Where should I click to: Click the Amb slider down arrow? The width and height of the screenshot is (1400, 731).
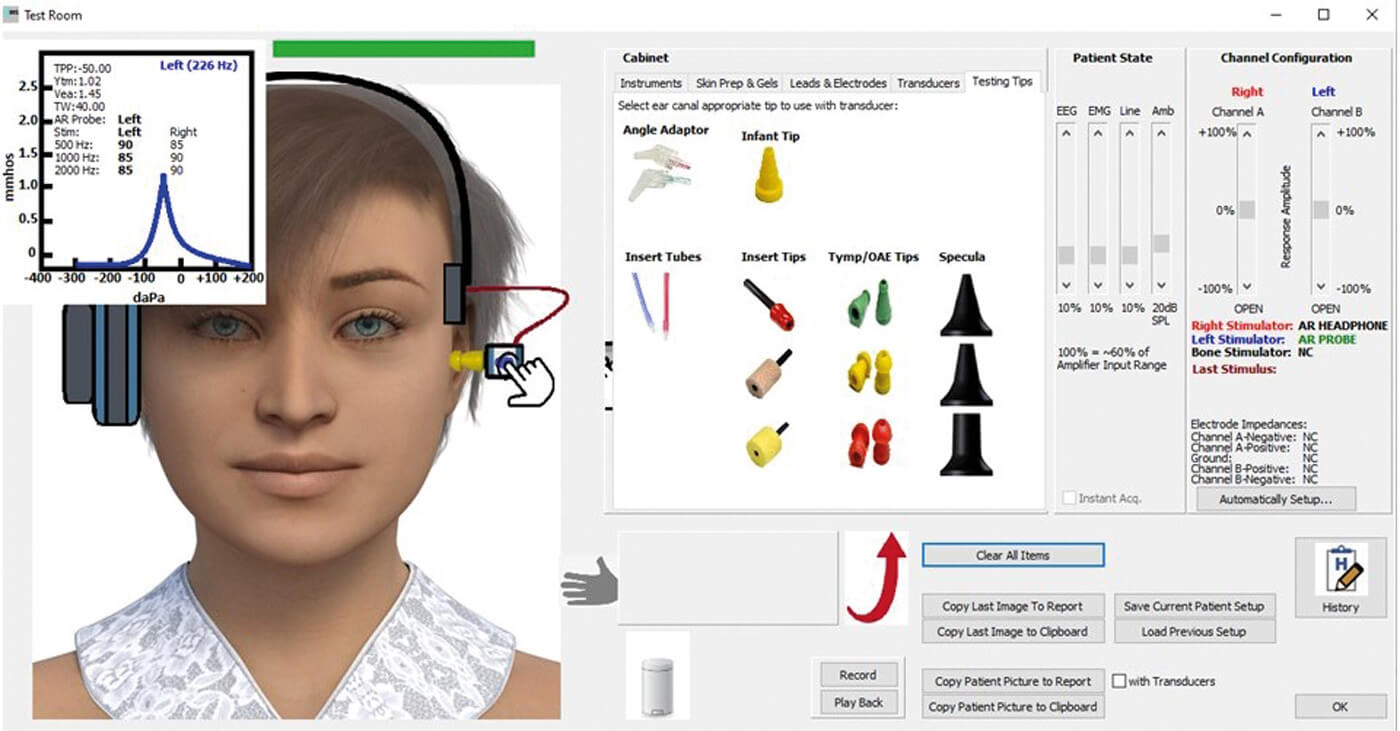click(x=1161, y=285)
